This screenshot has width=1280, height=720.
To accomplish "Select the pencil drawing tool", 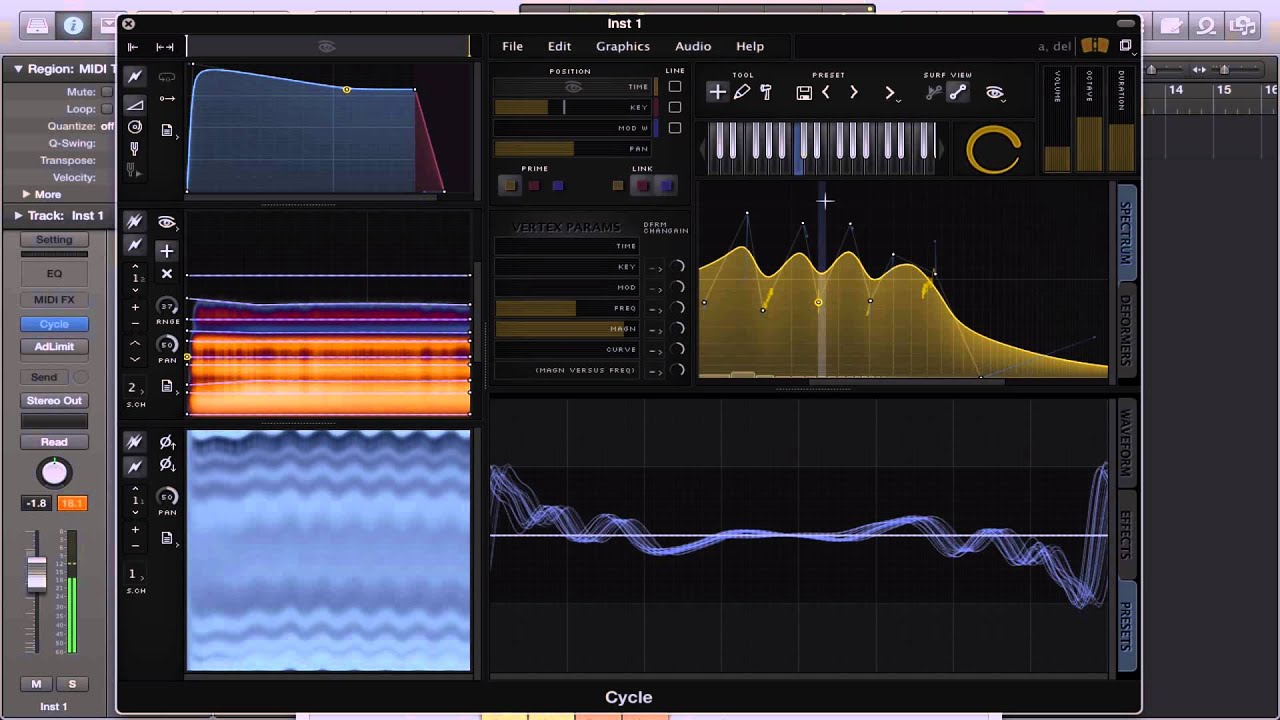I will pyautogui.click(x=742, y=92).
